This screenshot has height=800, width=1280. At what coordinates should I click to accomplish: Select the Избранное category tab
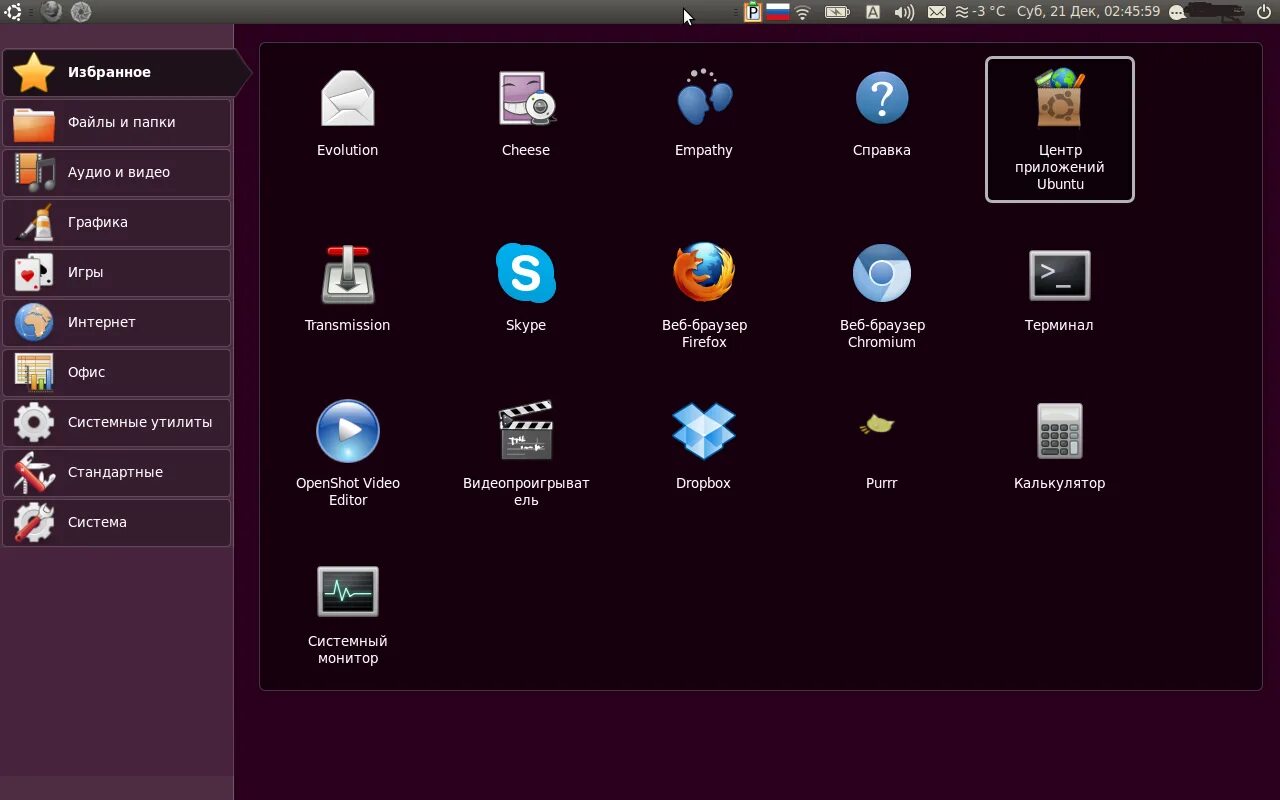tap(124, 72)
